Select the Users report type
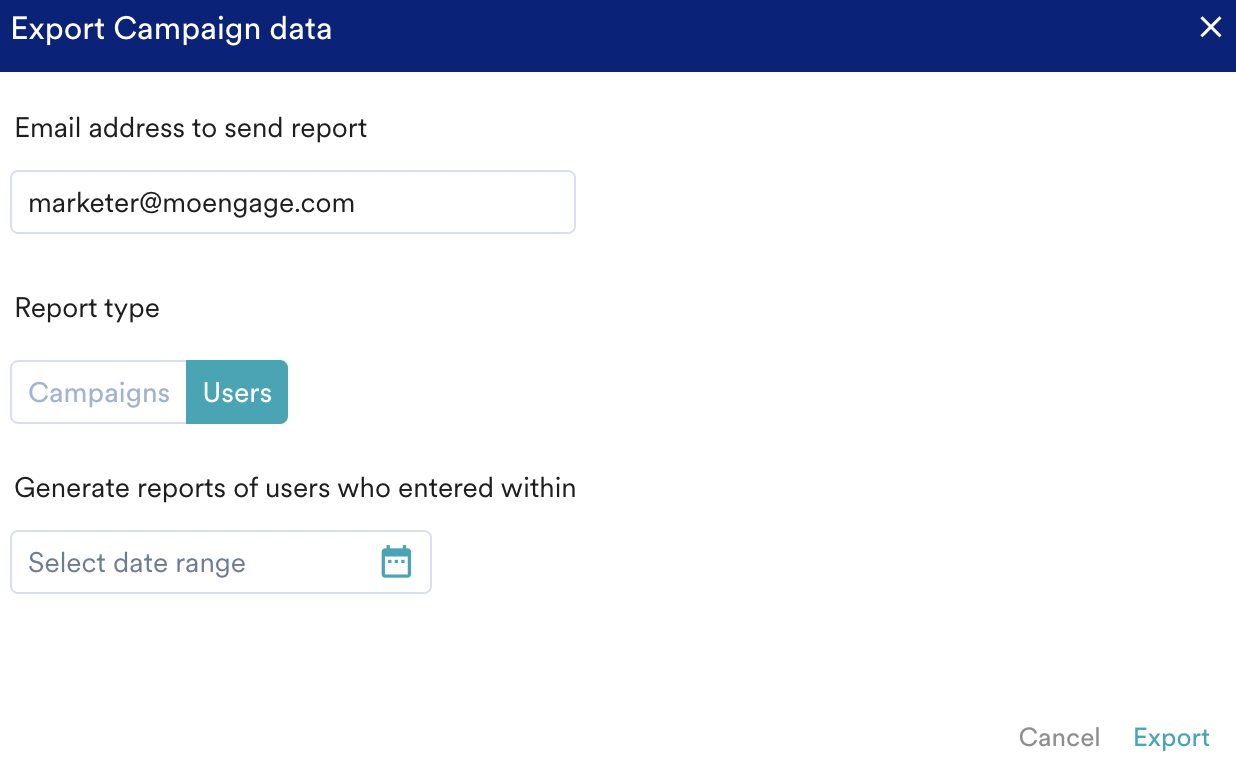Viewport: 1236px width, 765px height. point(237,392)
